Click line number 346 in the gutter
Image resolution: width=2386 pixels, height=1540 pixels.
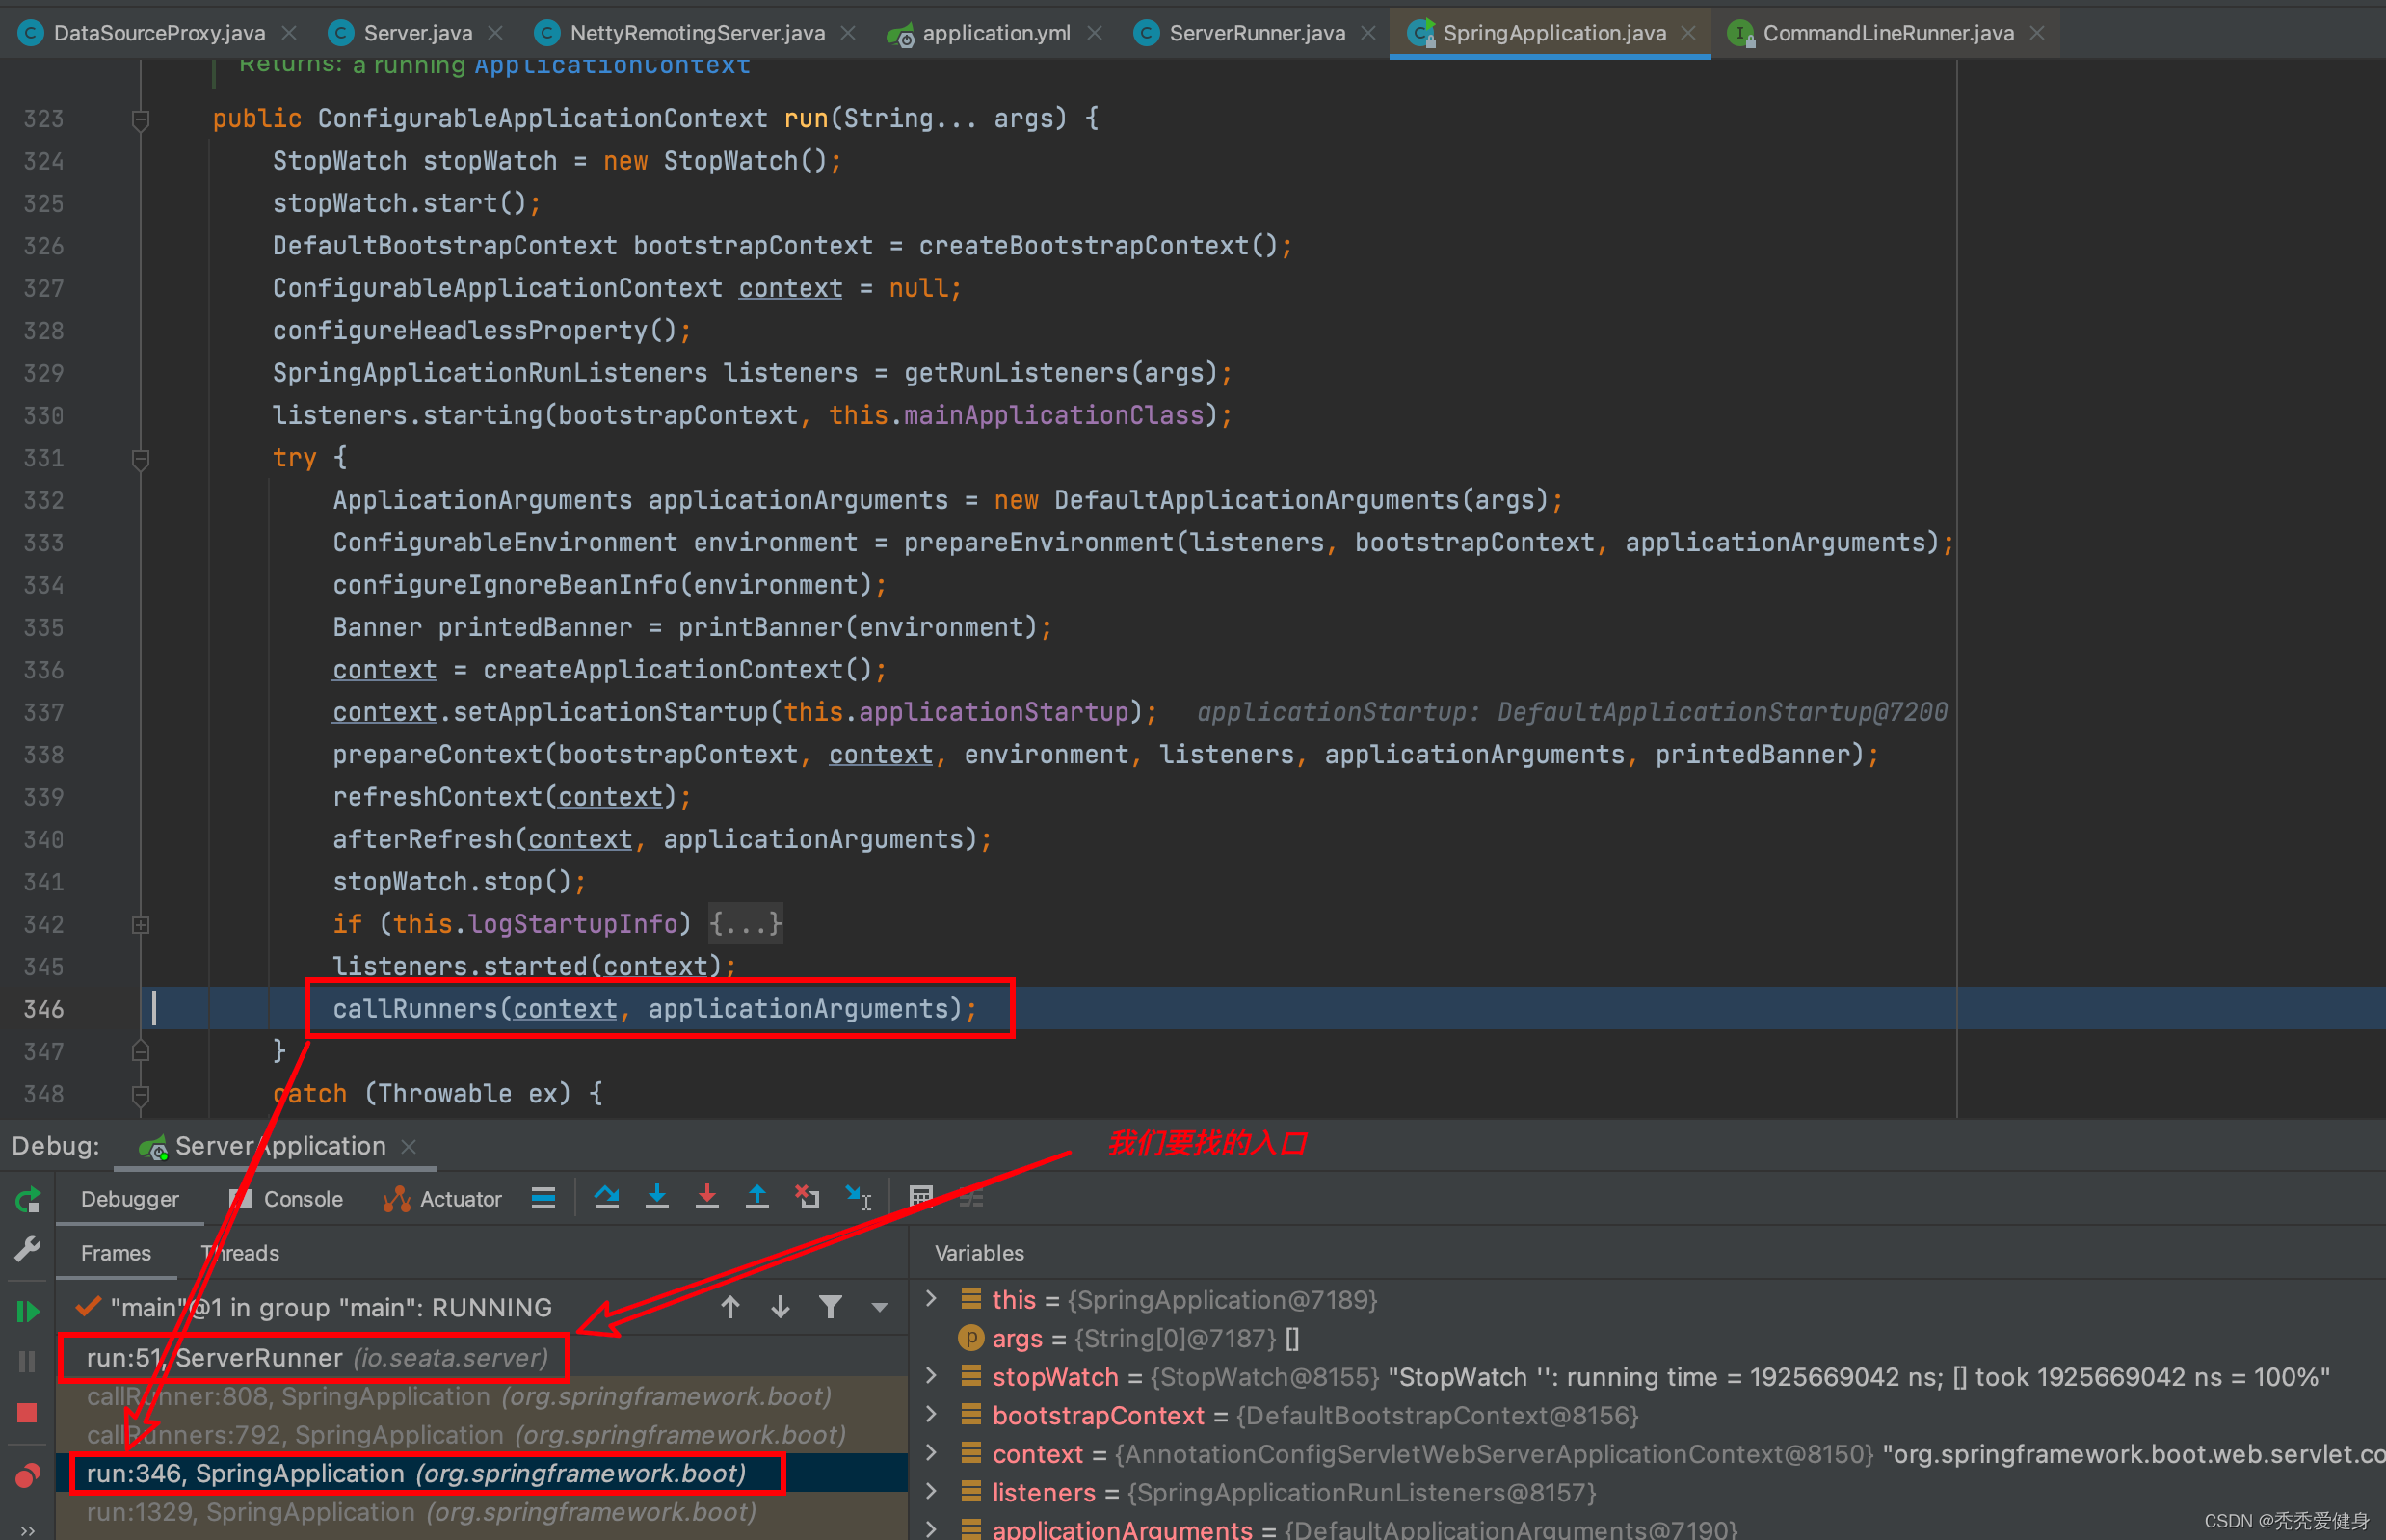point(44,1009)
